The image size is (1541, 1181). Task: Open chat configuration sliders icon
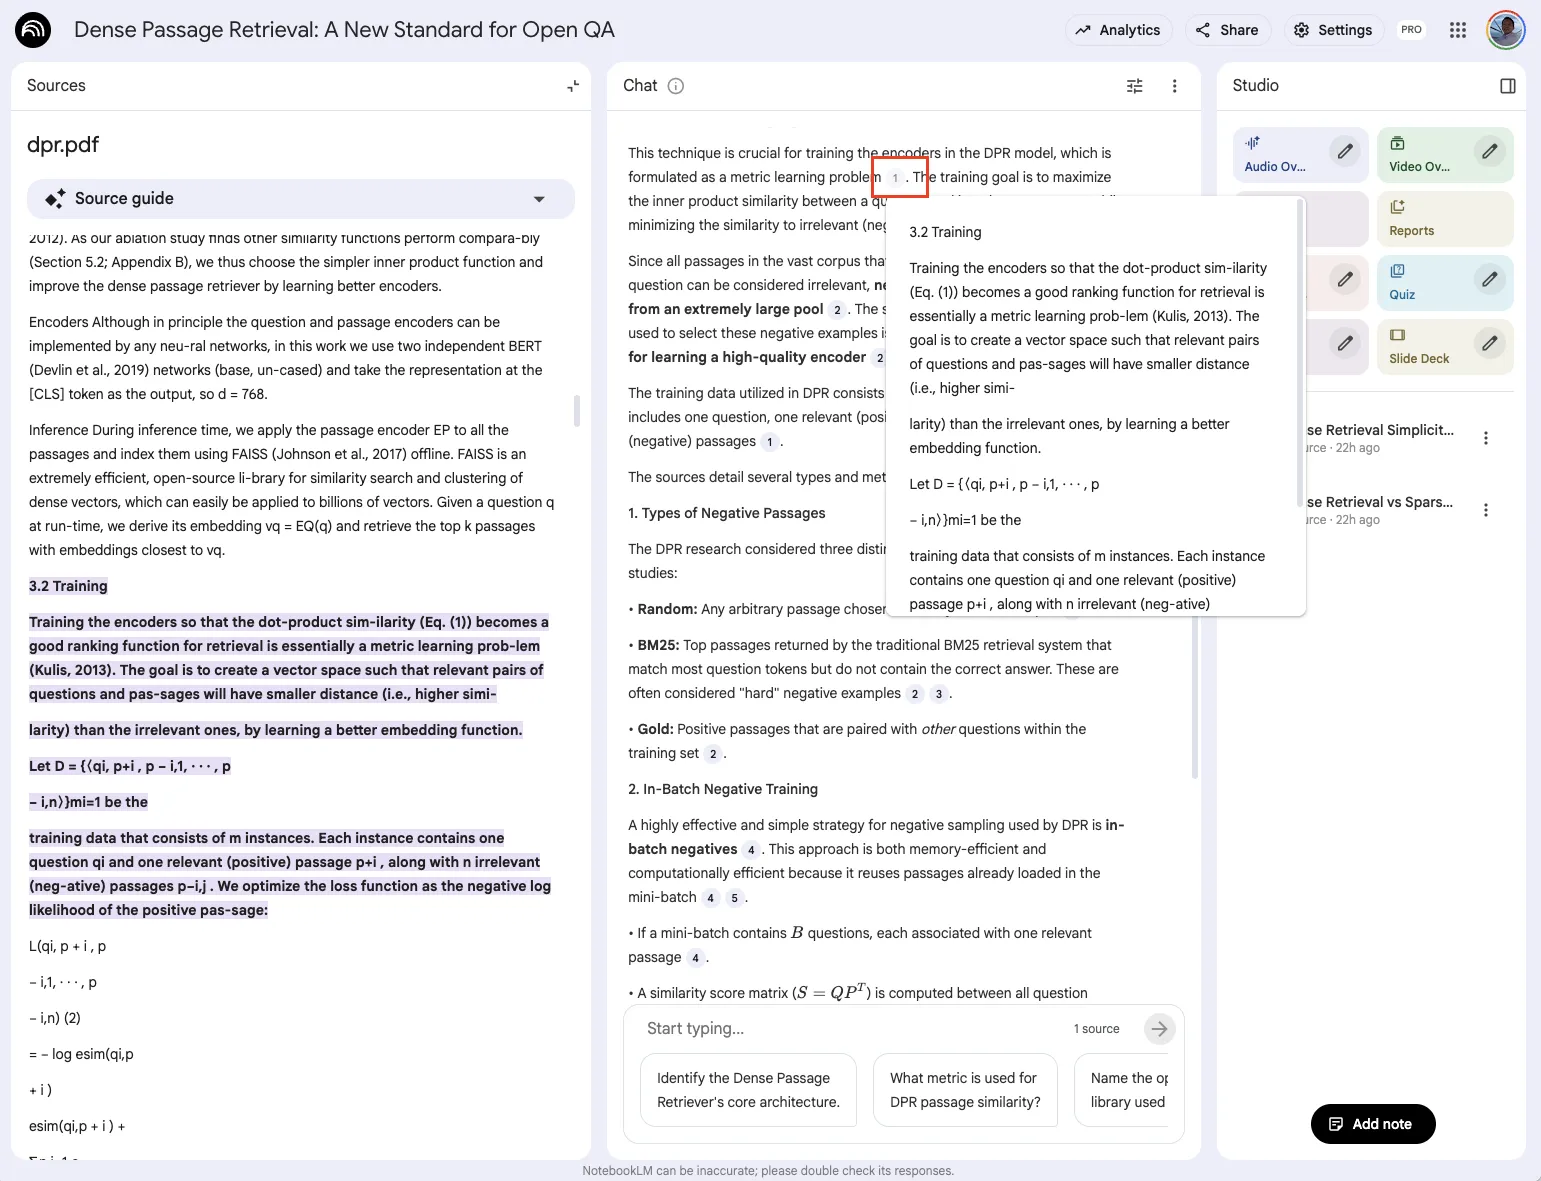click(1134, 86)
